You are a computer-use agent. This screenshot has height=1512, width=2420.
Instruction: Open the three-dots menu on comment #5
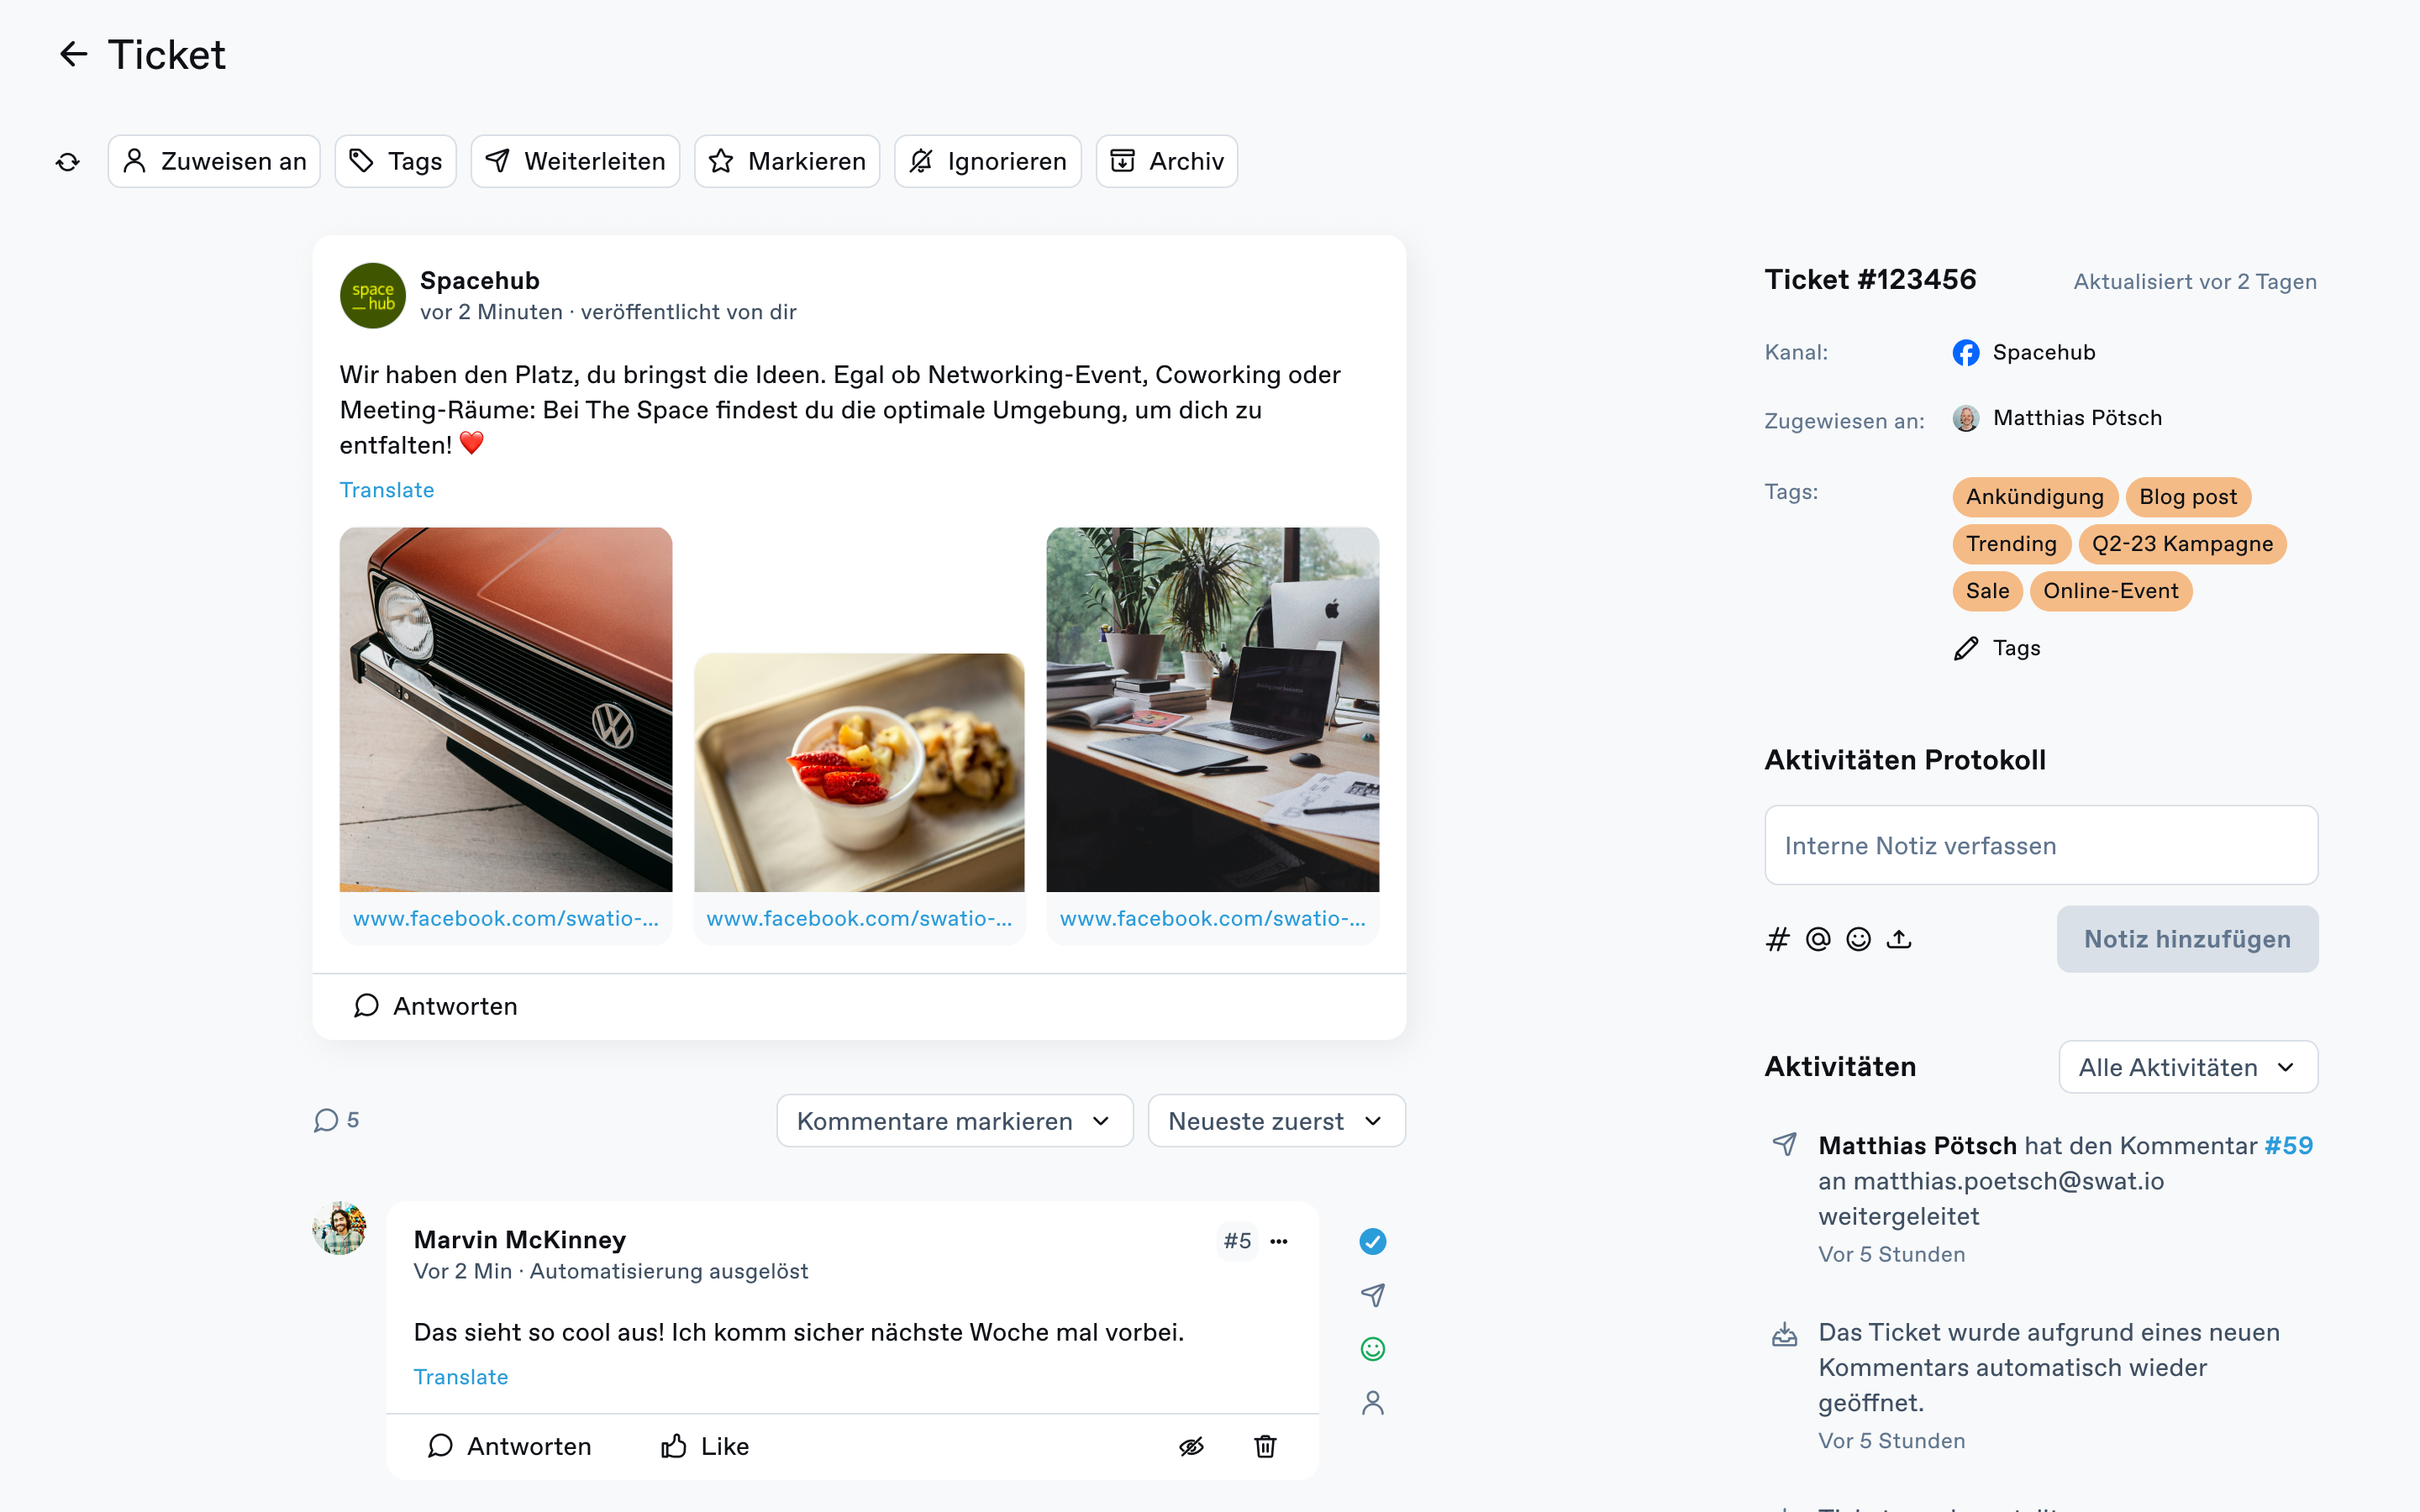1279,1241
